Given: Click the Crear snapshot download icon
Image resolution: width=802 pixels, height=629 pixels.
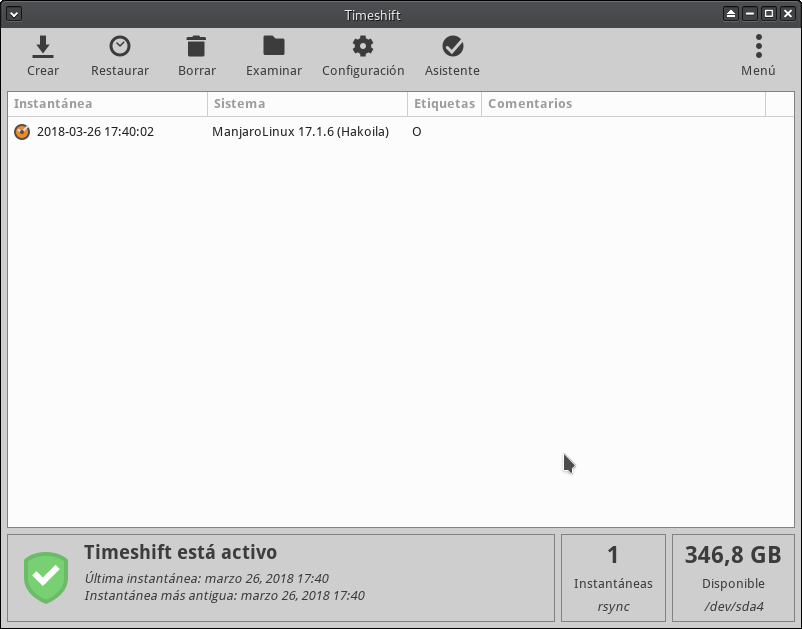Looking at the screenshot, I should pyautogui.click(x=42, y=46).
